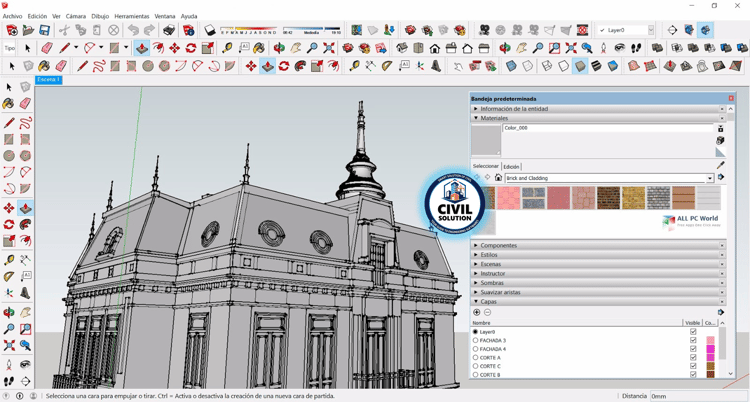Expand the Información de la entidad panel

pyautogui.click(x=598, y=109)
